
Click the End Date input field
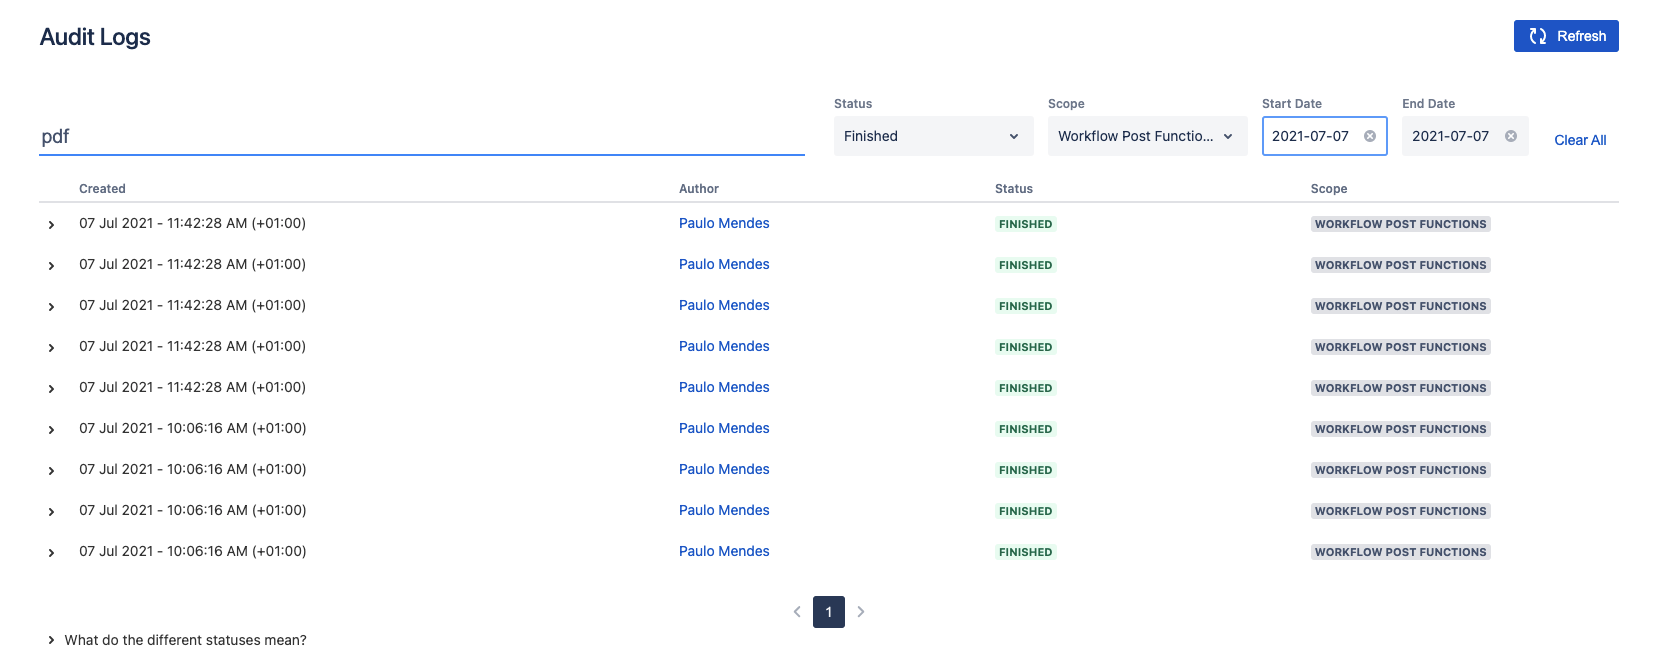(1450, 136)
